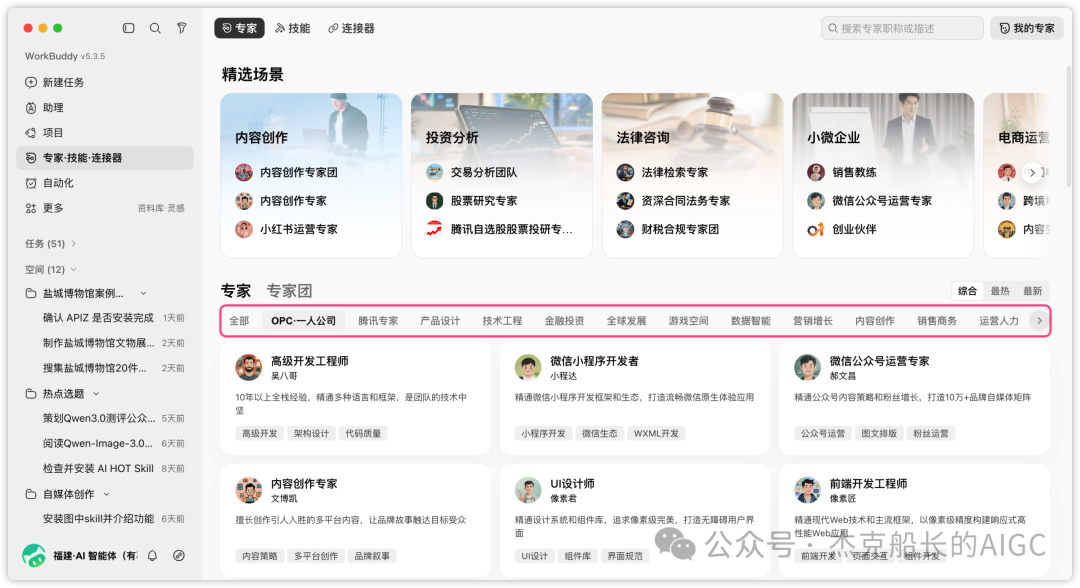Image resolution: width=1080 pixels, height=588 pixels.
Task: Click the 内容创作专家 card avatar 文博凯
Action: 249,490
